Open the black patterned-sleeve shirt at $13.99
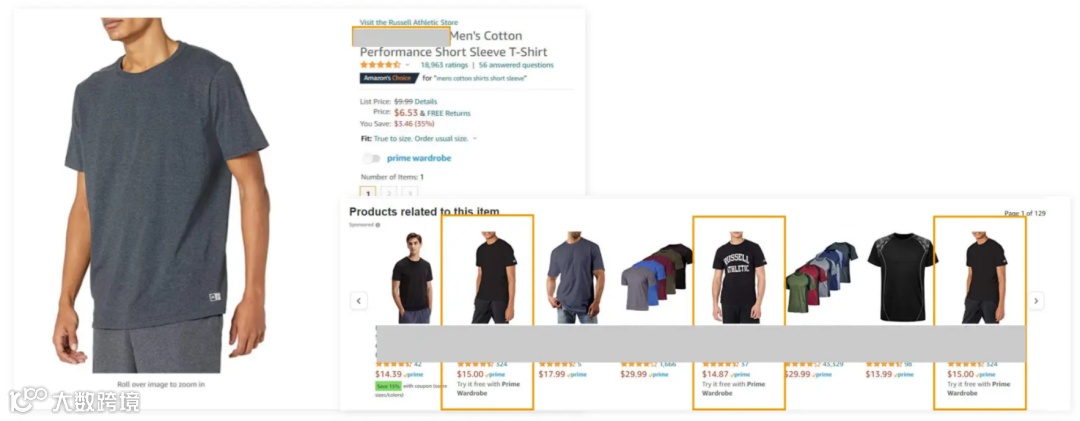This screenshot has width=1080, height=421. (x=902, y=278)
